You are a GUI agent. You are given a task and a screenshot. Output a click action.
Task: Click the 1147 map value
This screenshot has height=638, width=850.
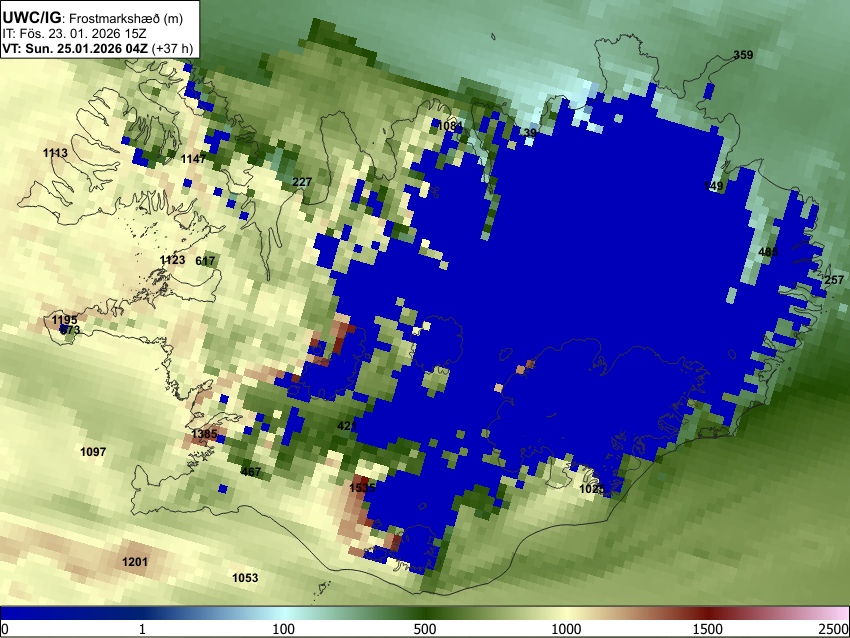tap(194, 159)
